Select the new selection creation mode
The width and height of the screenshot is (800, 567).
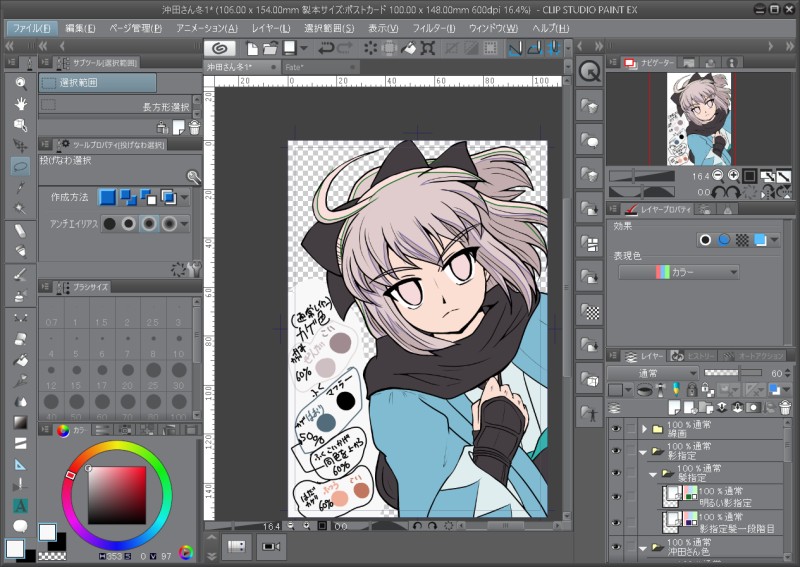point(107,197)
